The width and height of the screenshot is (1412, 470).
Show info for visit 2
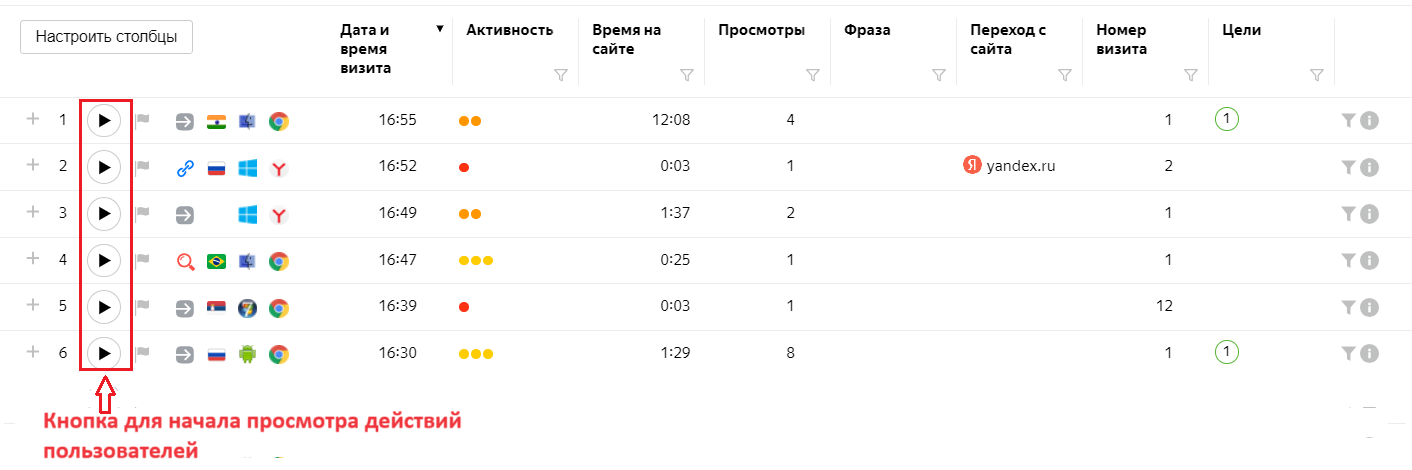coord(1370,168)
